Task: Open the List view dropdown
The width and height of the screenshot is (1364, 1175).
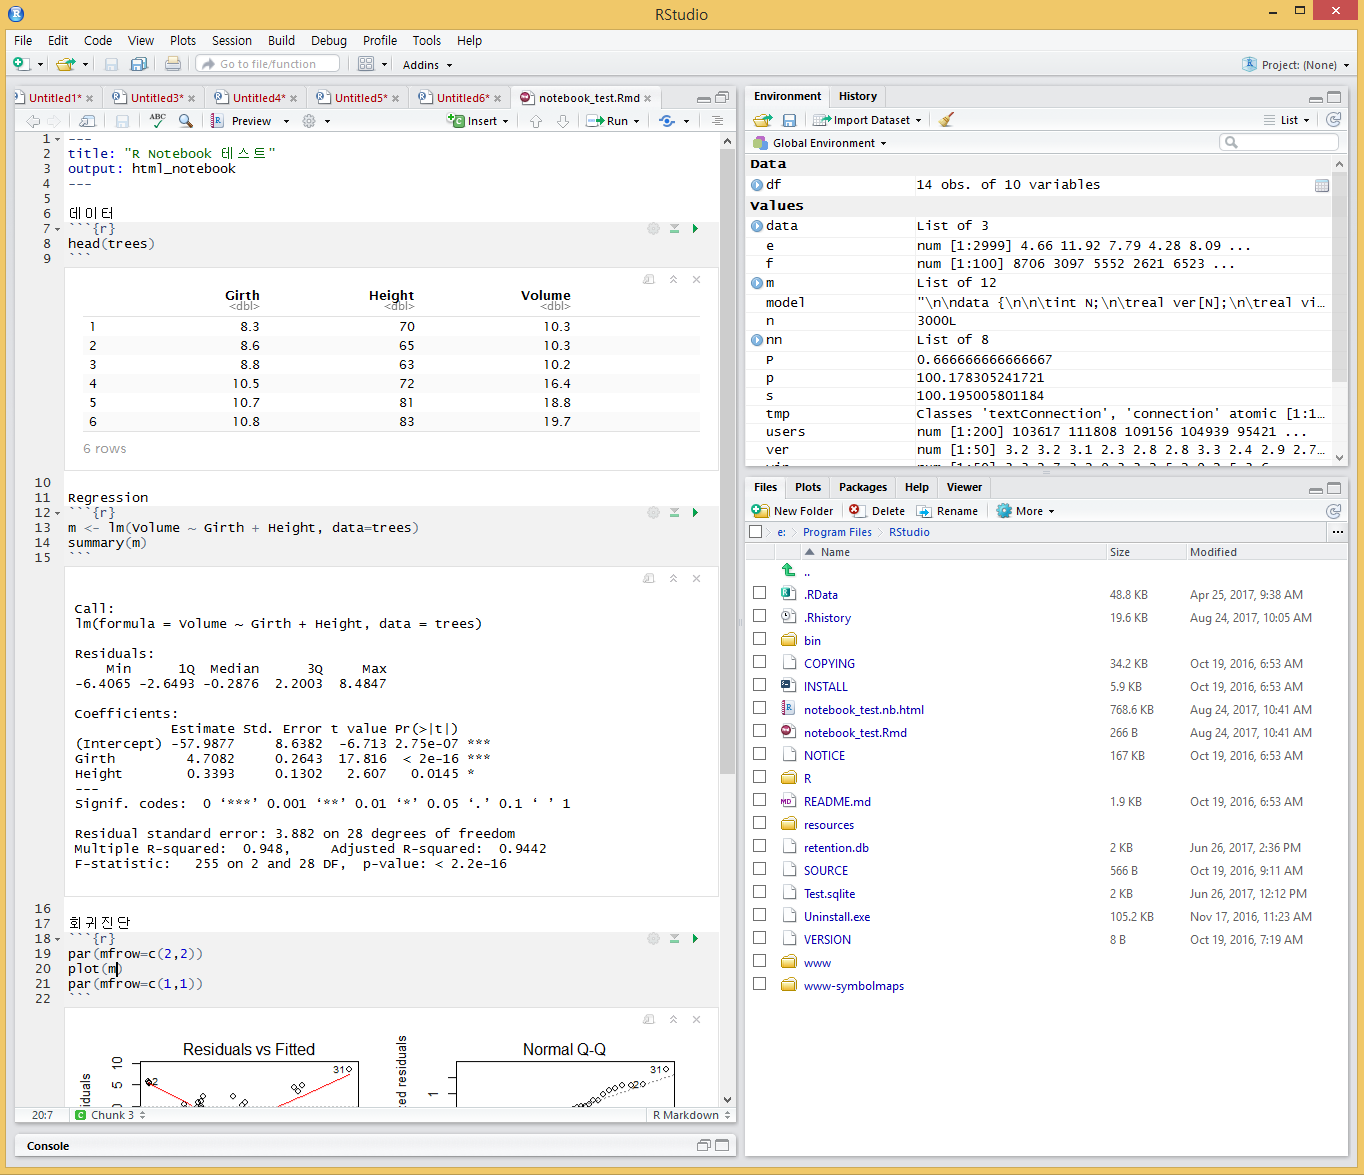Action: tap(1287, 120)
